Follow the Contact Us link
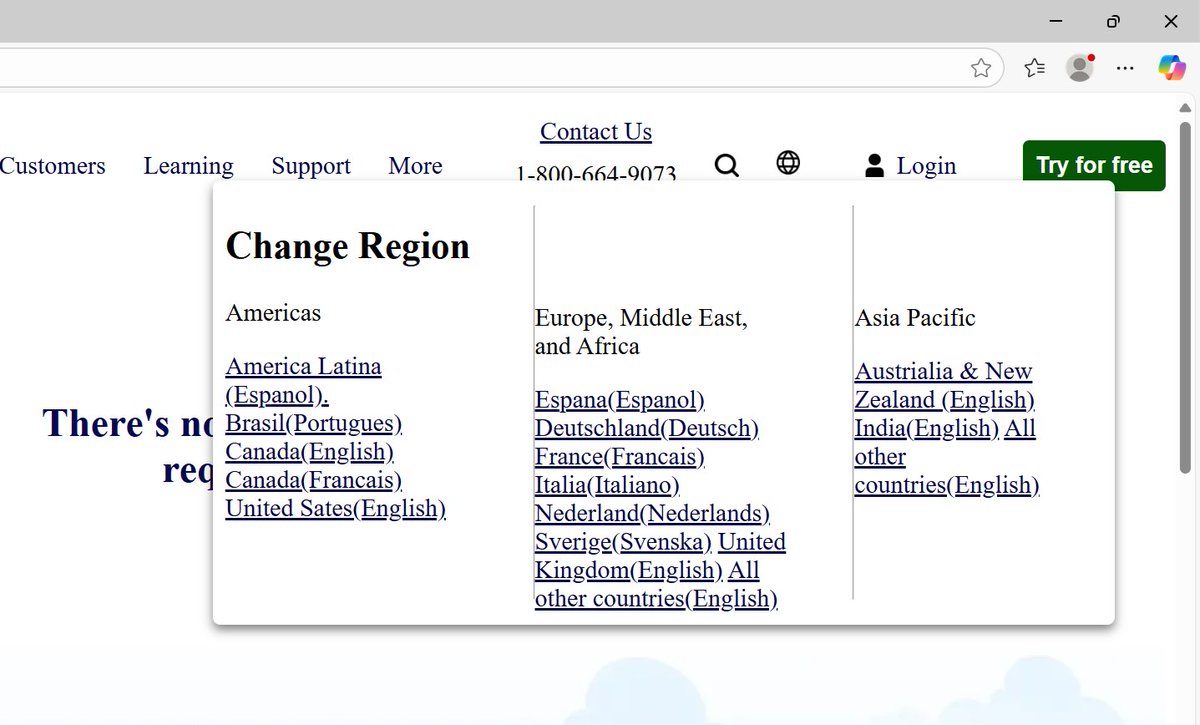 point(596,132)
